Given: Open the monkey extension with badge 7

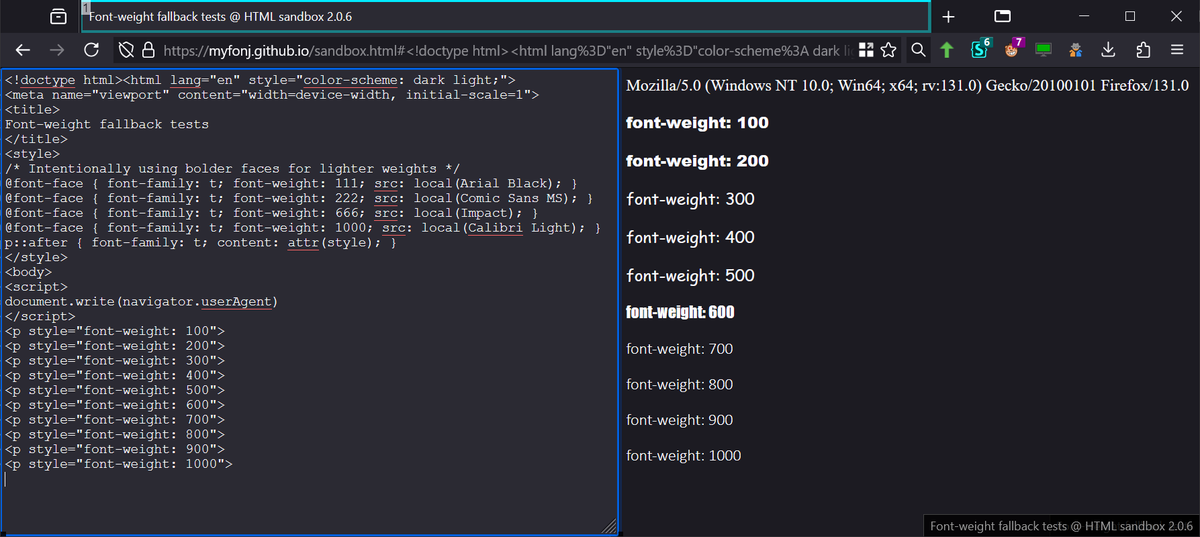Looking at the screenshot, I should tap(1013, 48).
